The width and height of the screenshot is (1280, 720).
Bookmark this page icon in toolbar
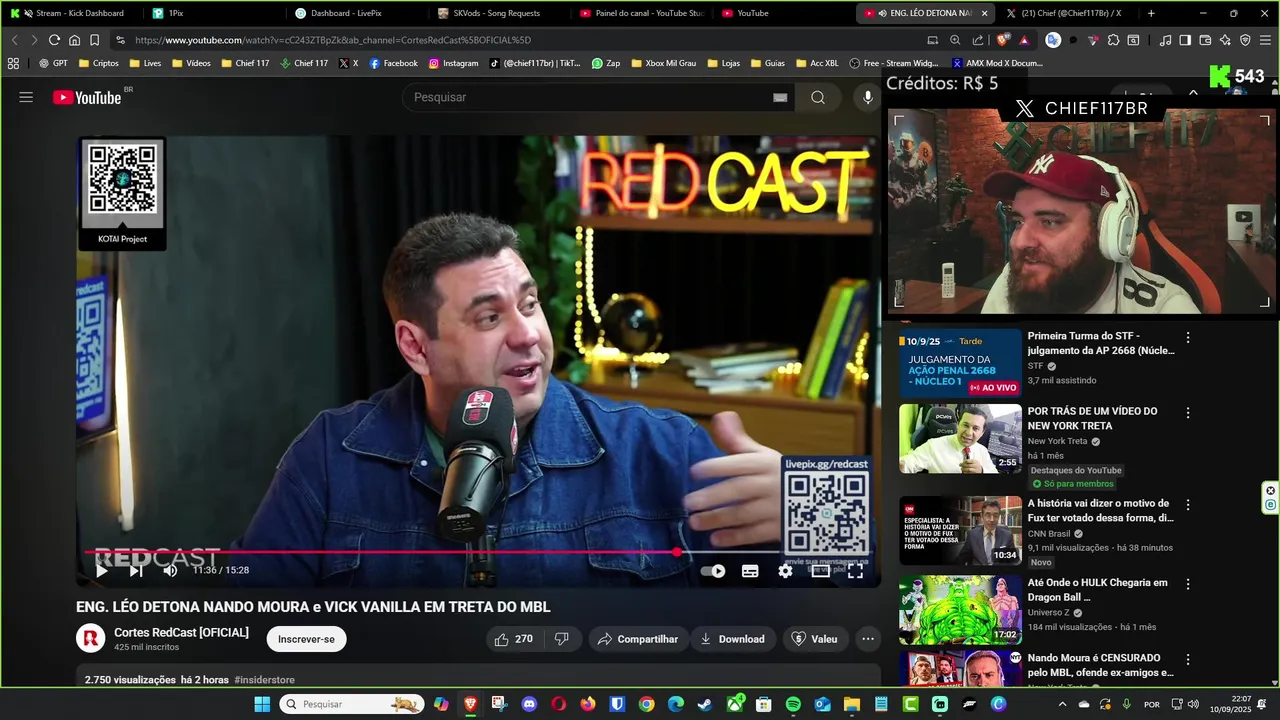[x=94, y=40]
